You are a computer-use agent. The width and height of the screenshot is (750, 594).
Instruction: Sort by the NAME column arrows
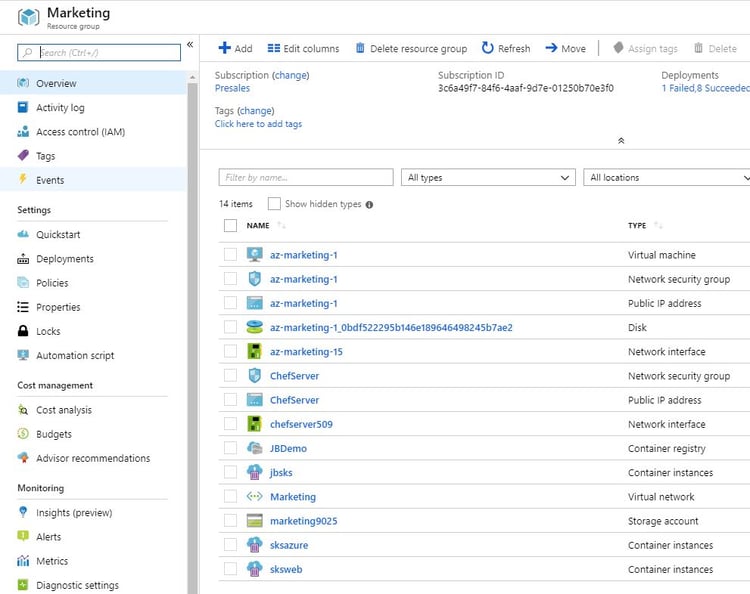click(x=281, y=225)
